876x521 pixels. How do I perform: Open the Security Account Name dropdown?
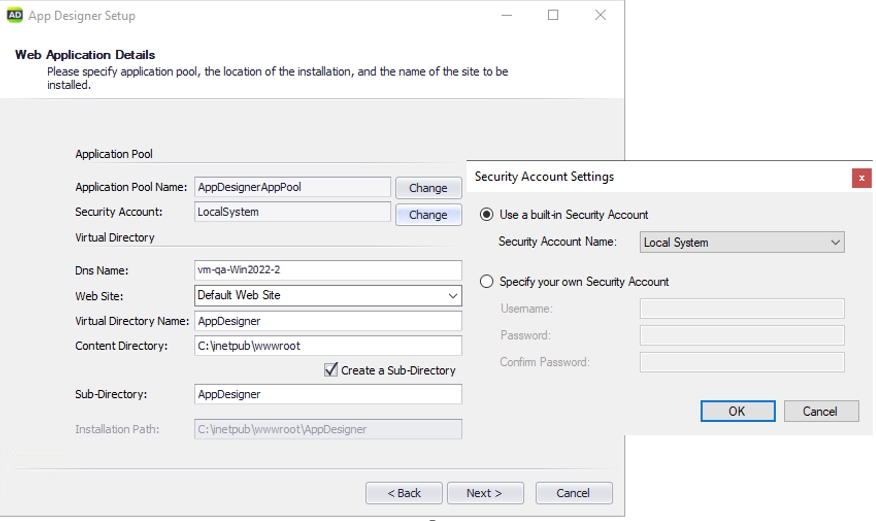point(742,242)
